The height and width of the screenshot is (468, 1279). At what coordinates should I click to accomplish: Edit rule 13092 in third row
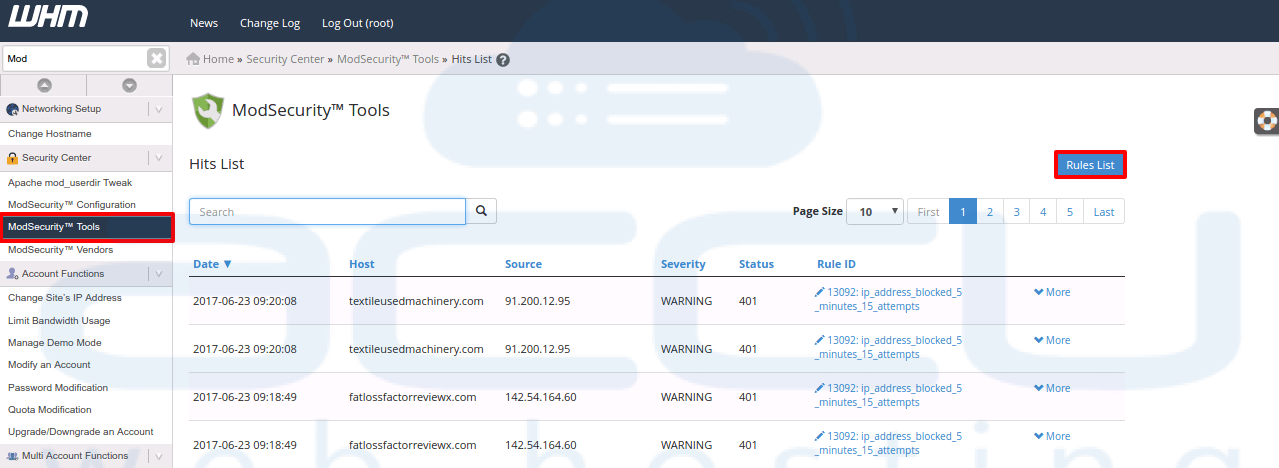click(889, 395)
